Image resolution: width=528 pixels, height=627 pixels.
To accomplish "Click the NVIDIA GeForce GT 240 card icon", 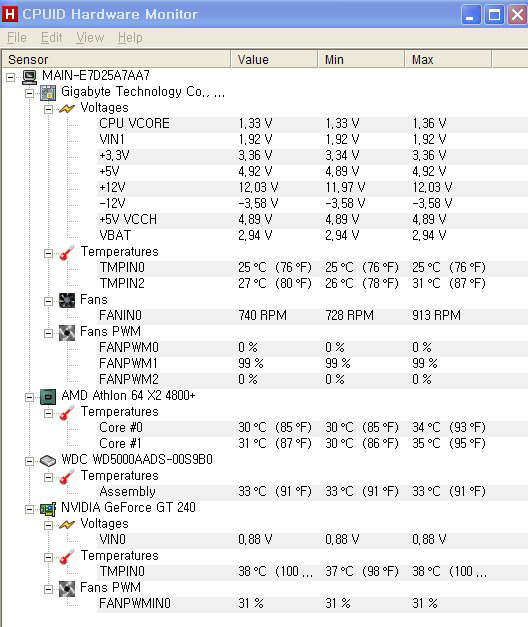I will click(x=48, y=509).
